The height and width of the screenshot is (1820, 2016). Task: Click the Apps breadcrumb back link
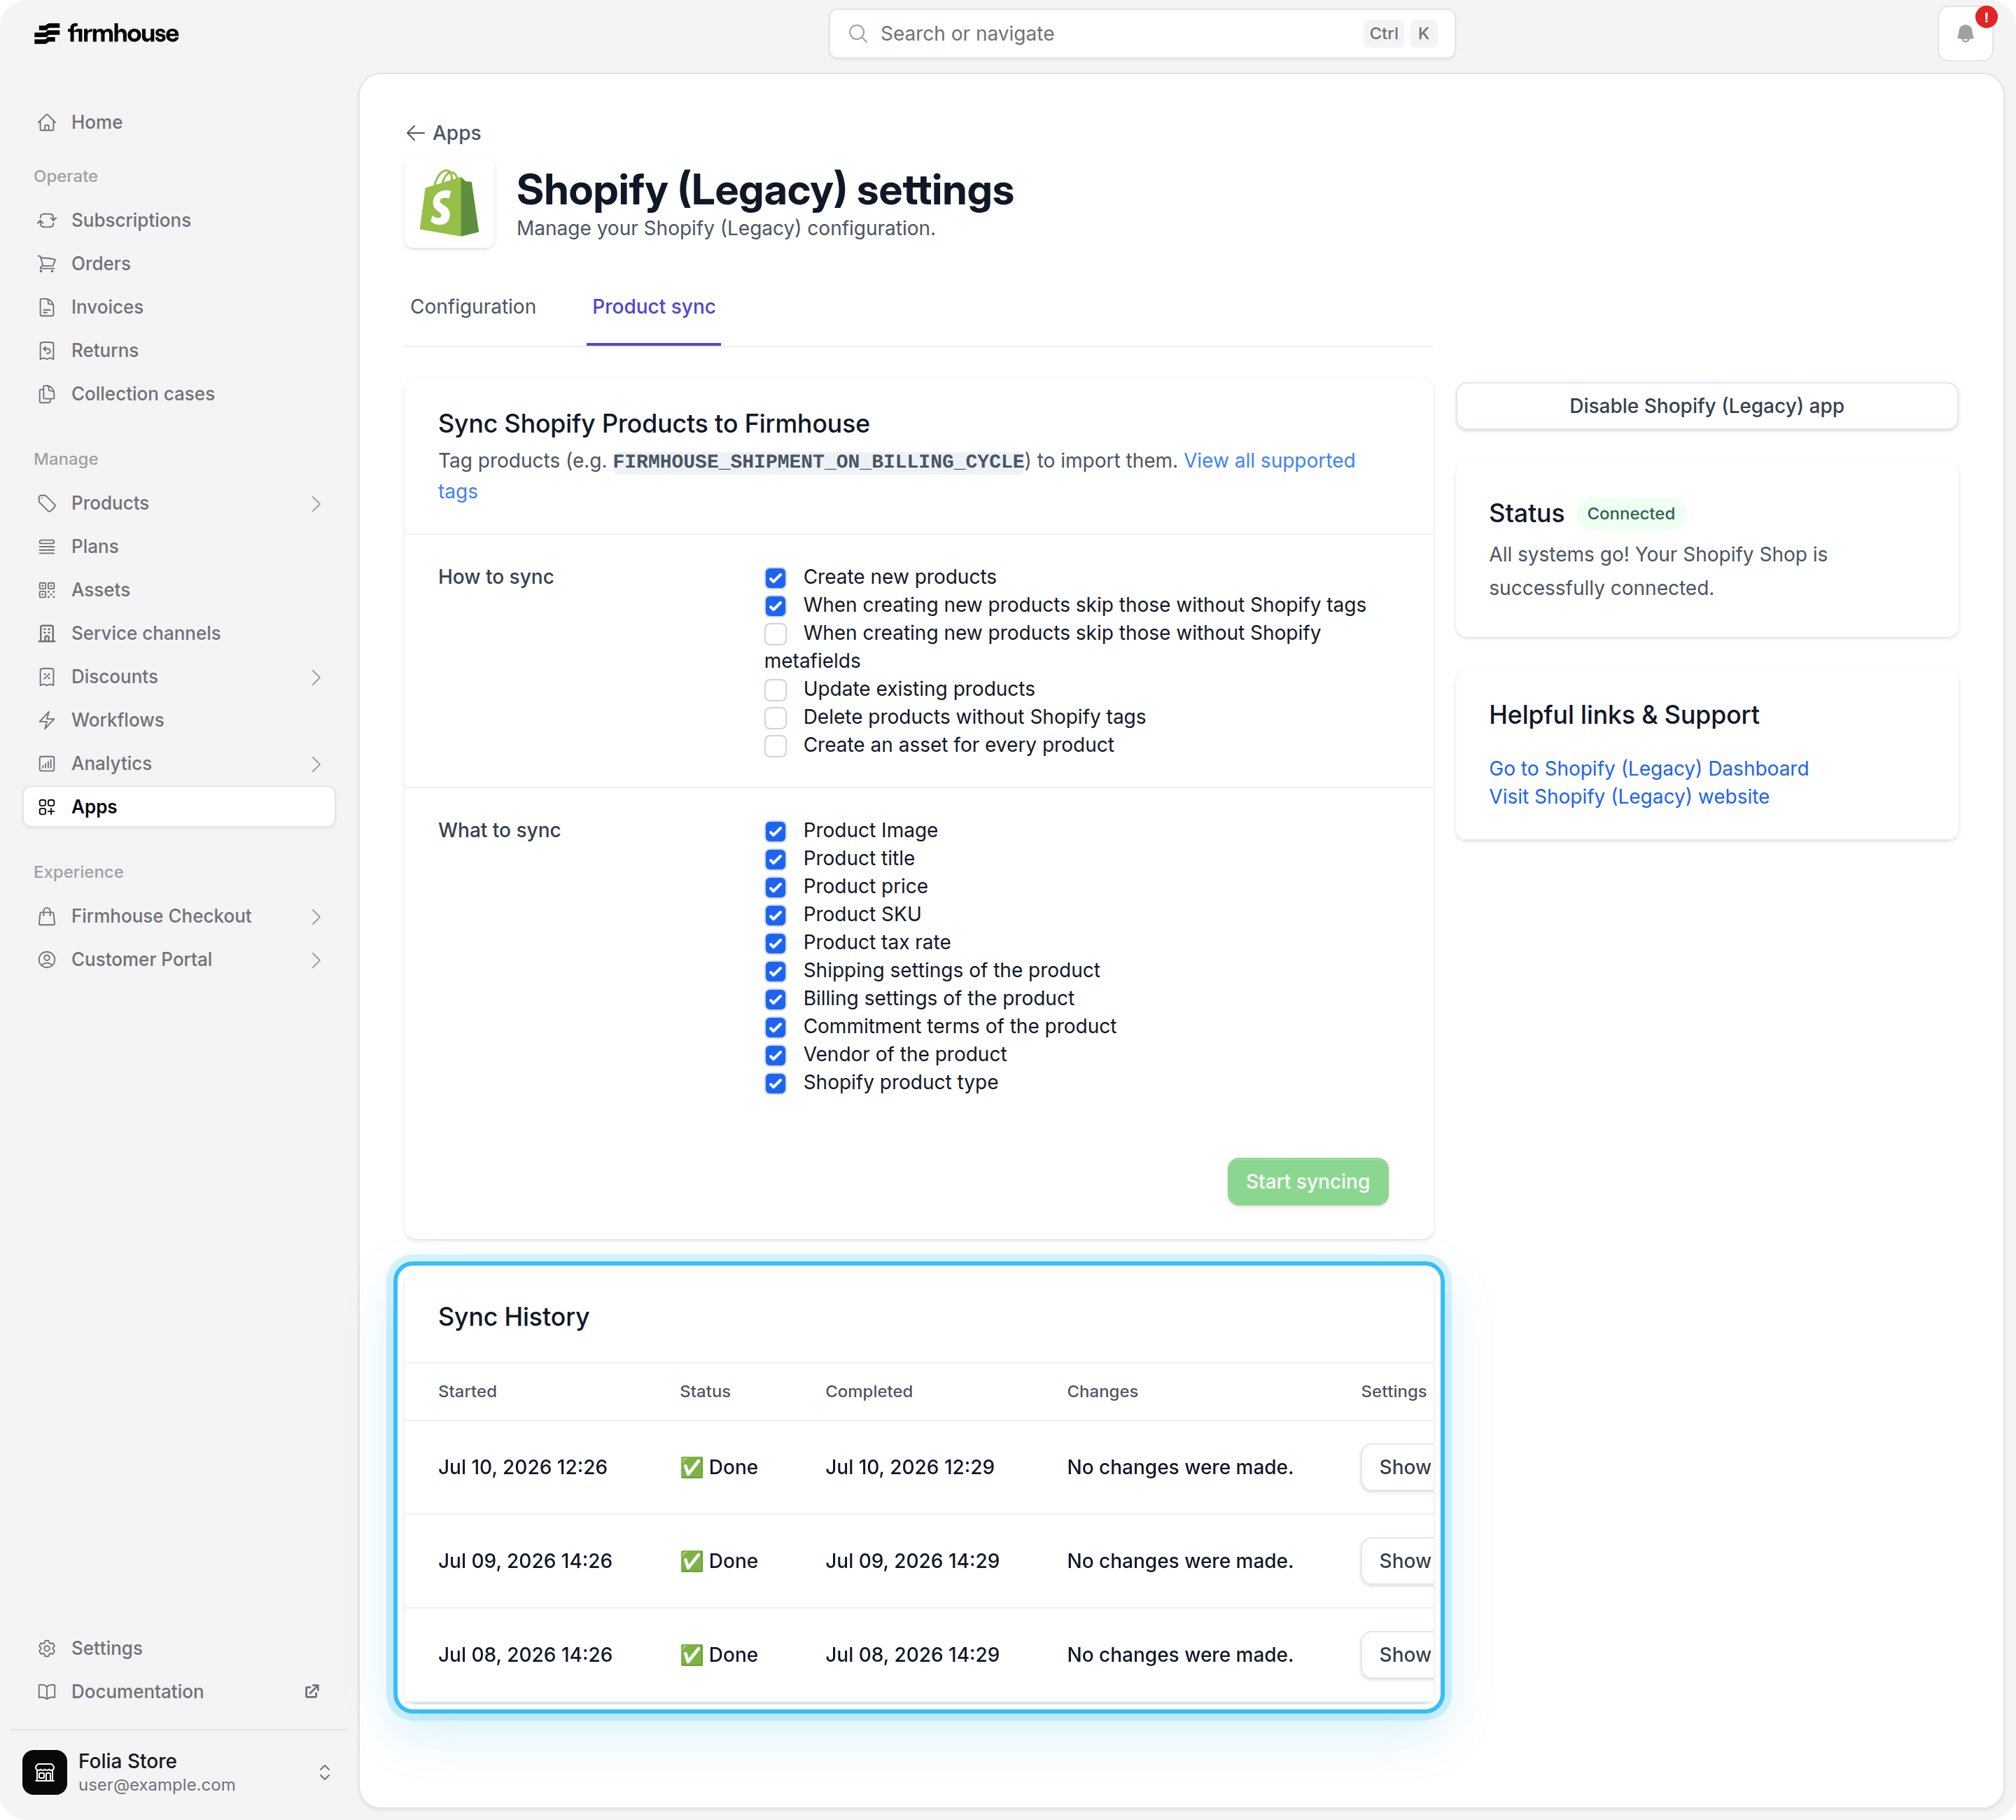click(443, 133)
